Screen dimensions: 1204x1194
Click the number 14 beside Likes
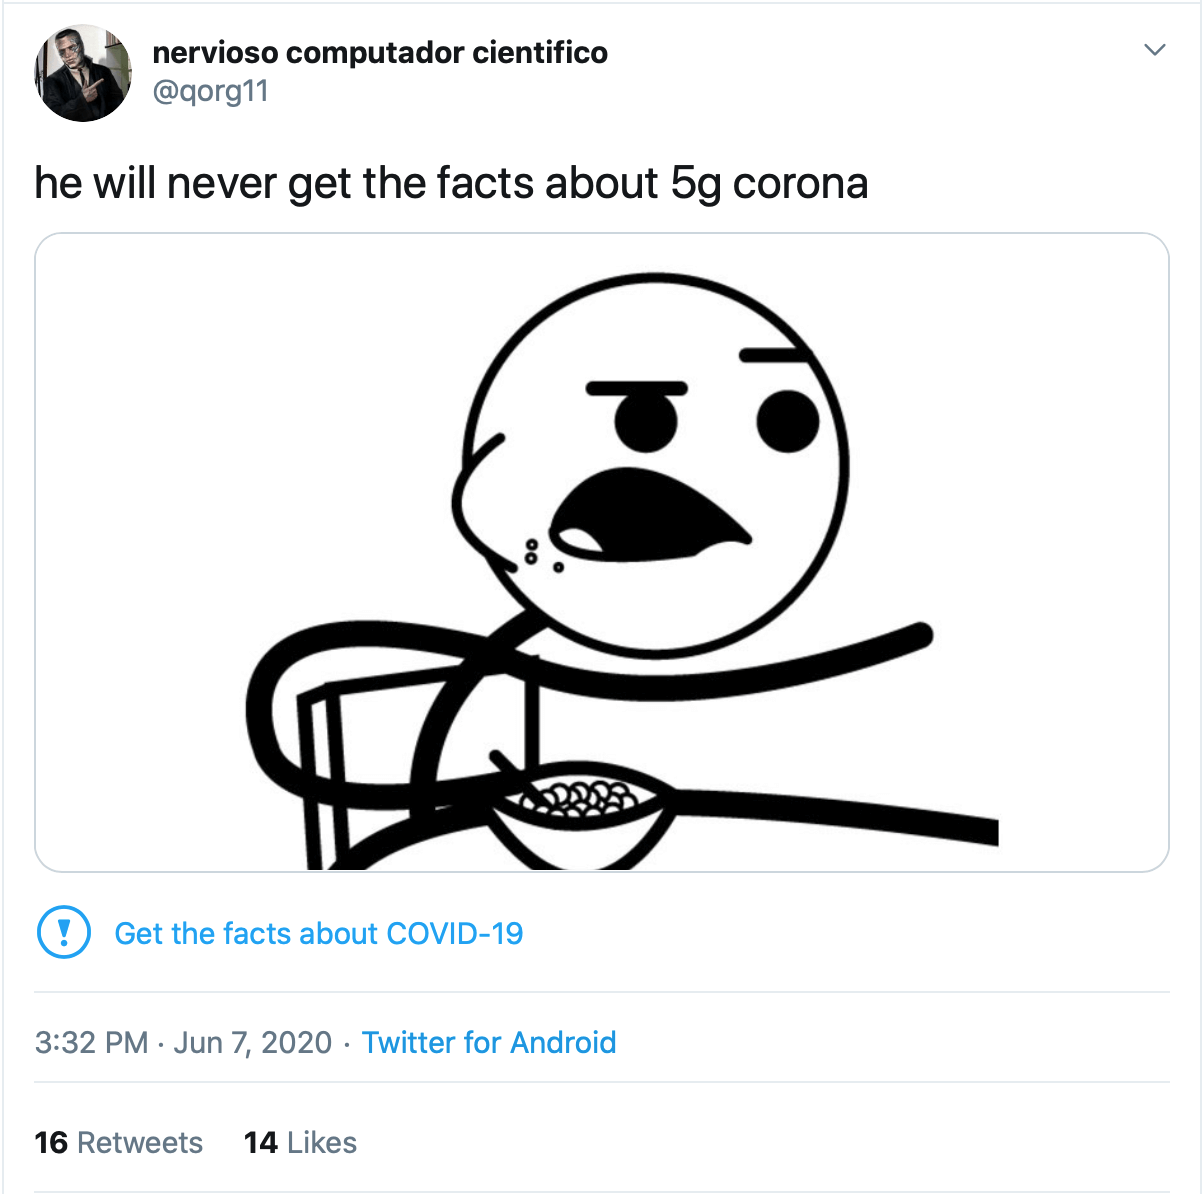coord(260,1142)
